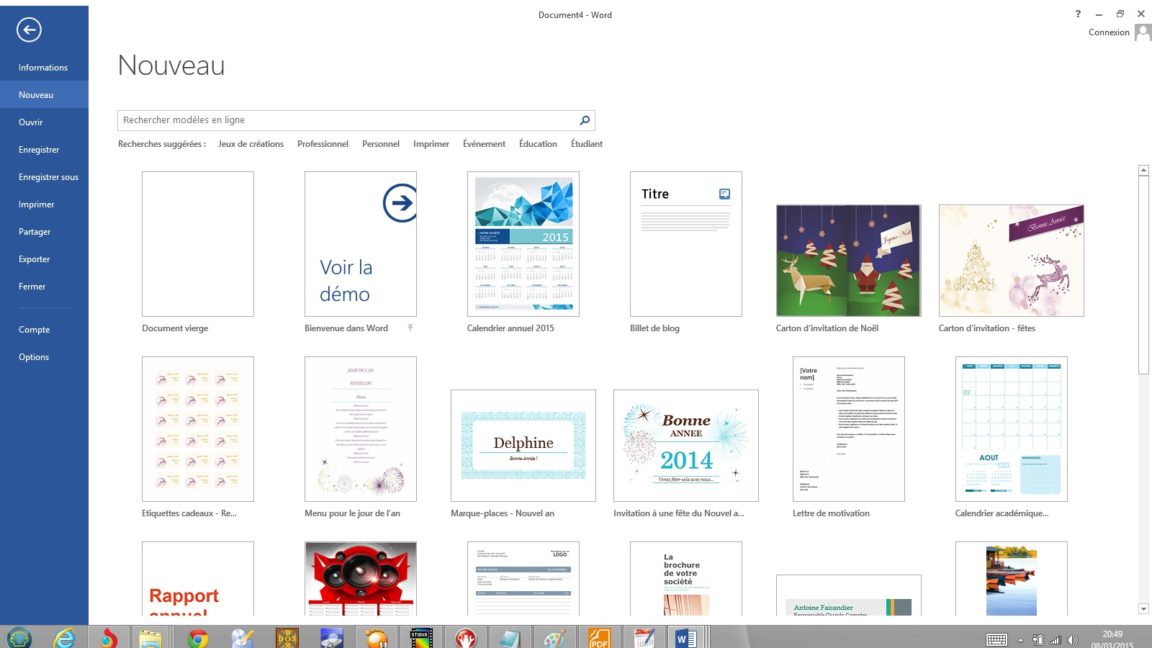1152x648 pixels.
Task: Open the Help question mark icon
Action: coord(1077,14)
